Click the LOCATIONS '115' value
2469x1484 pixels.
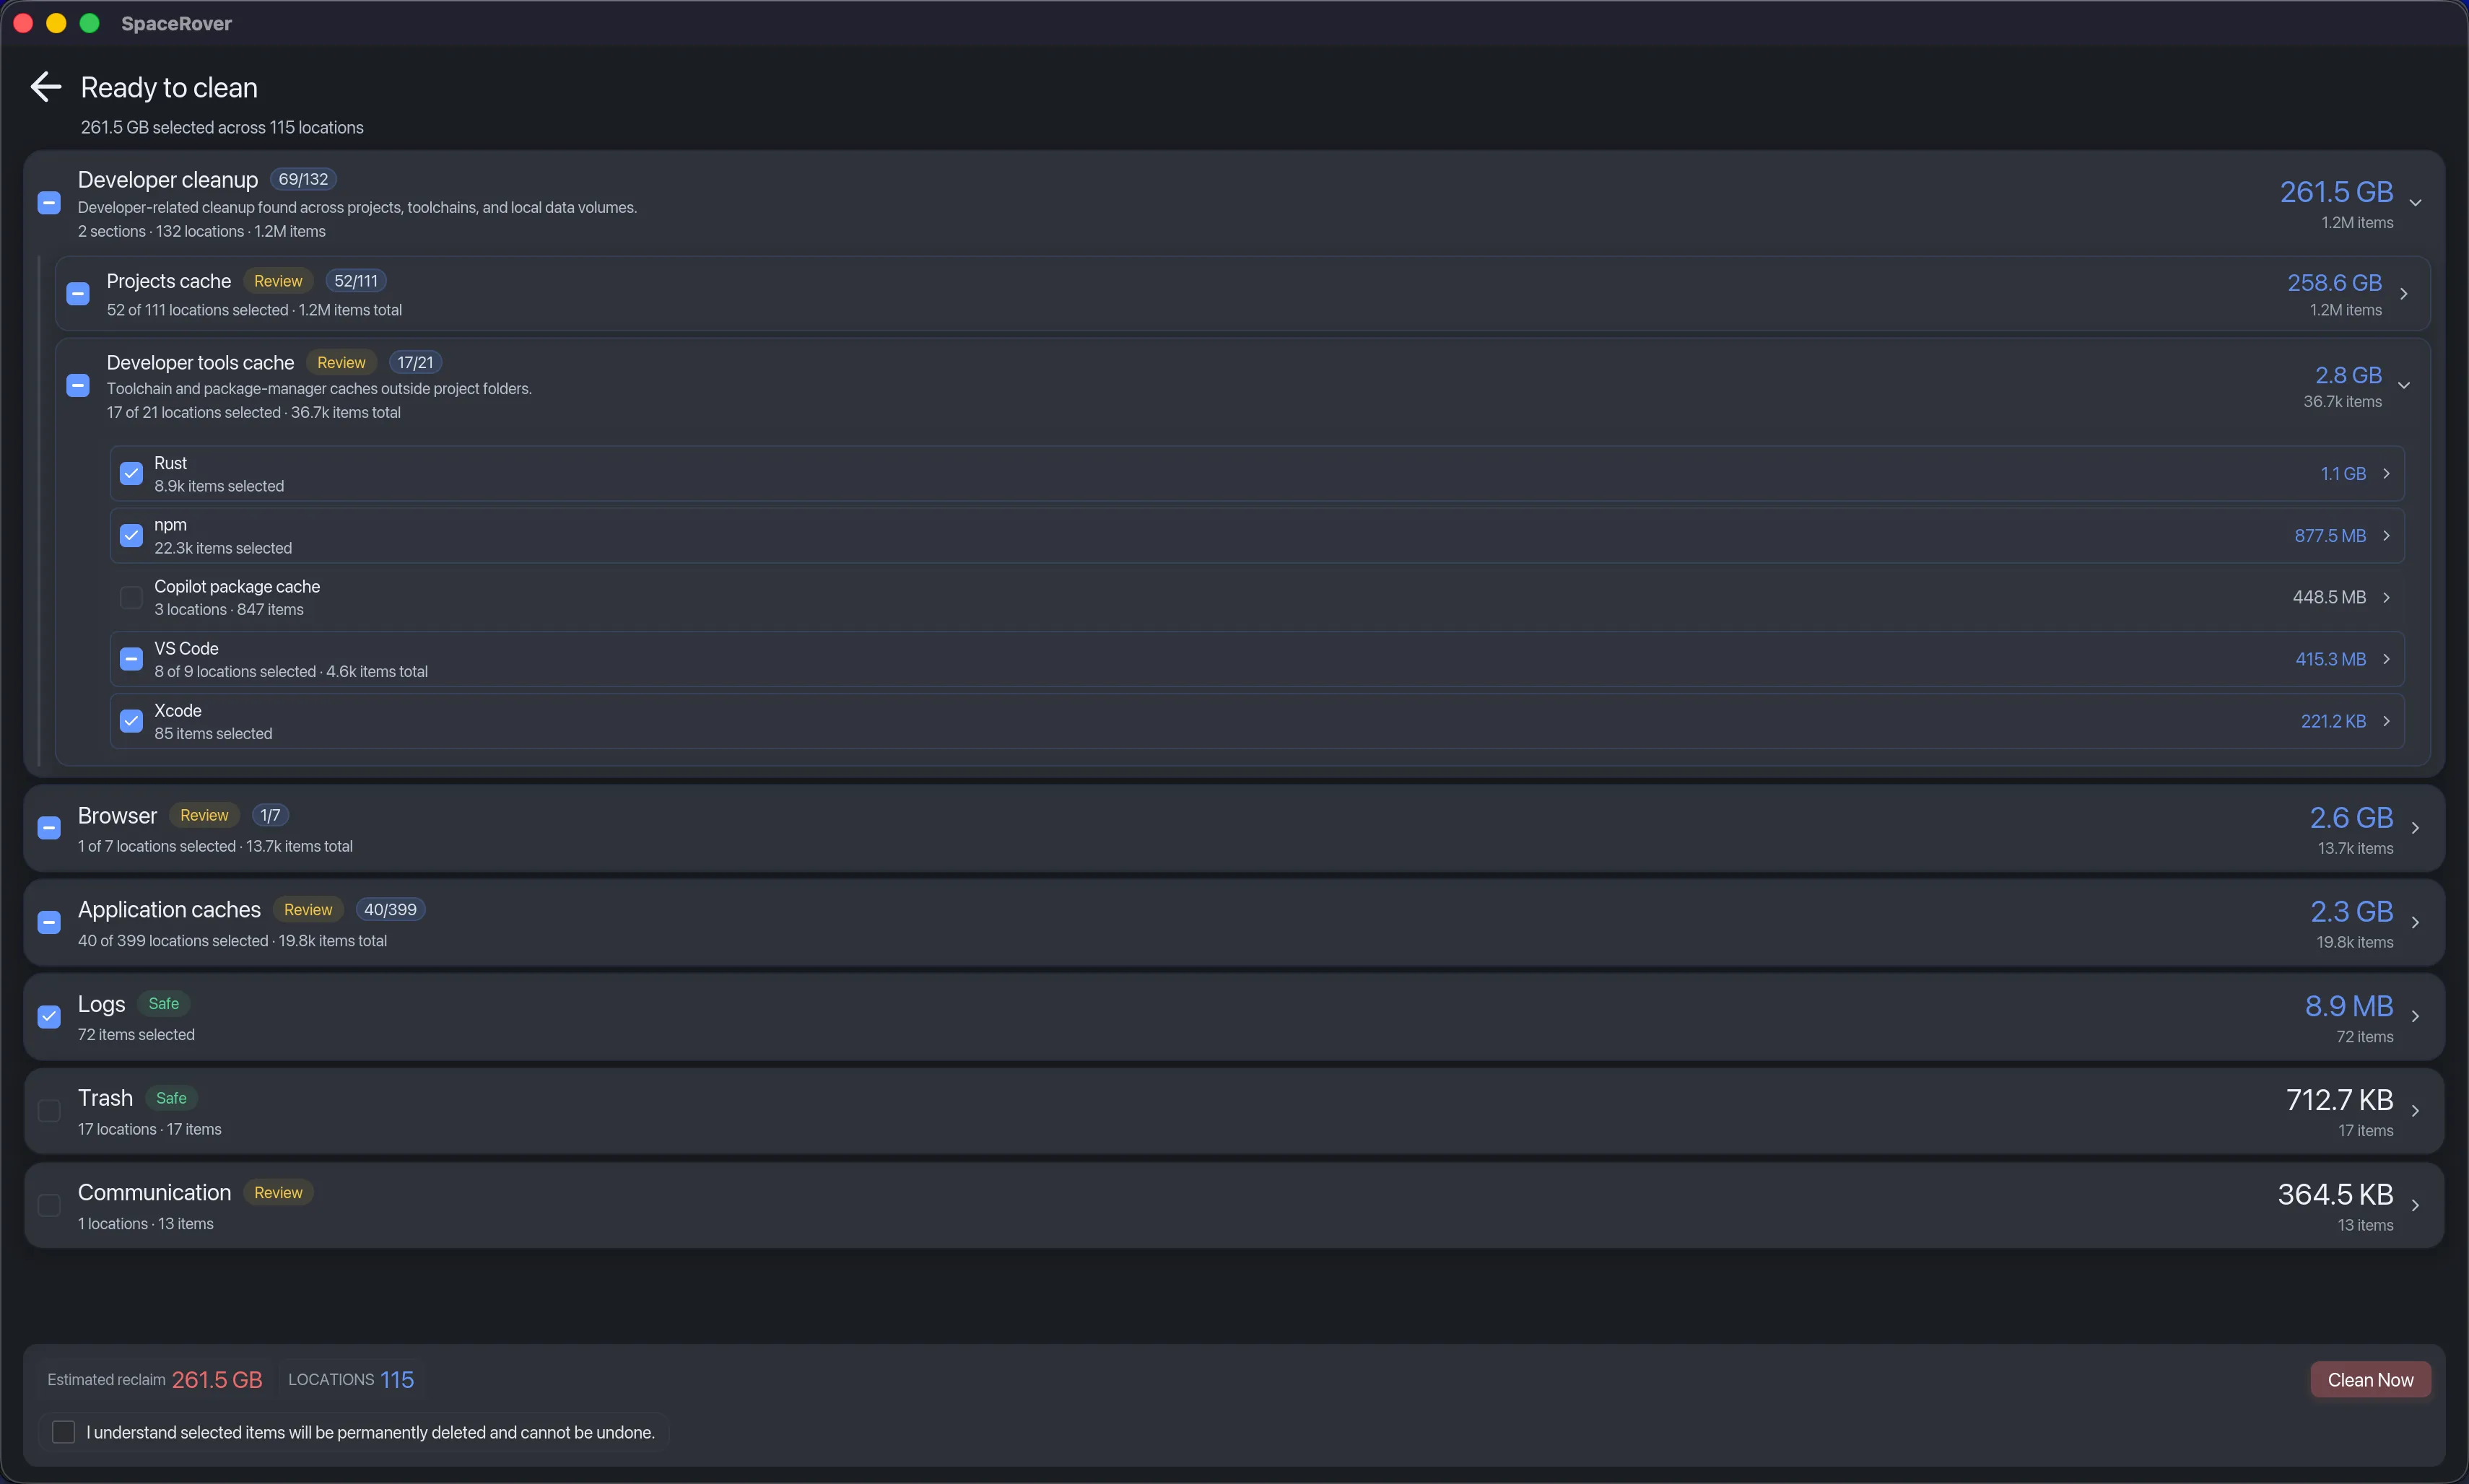397,1380
